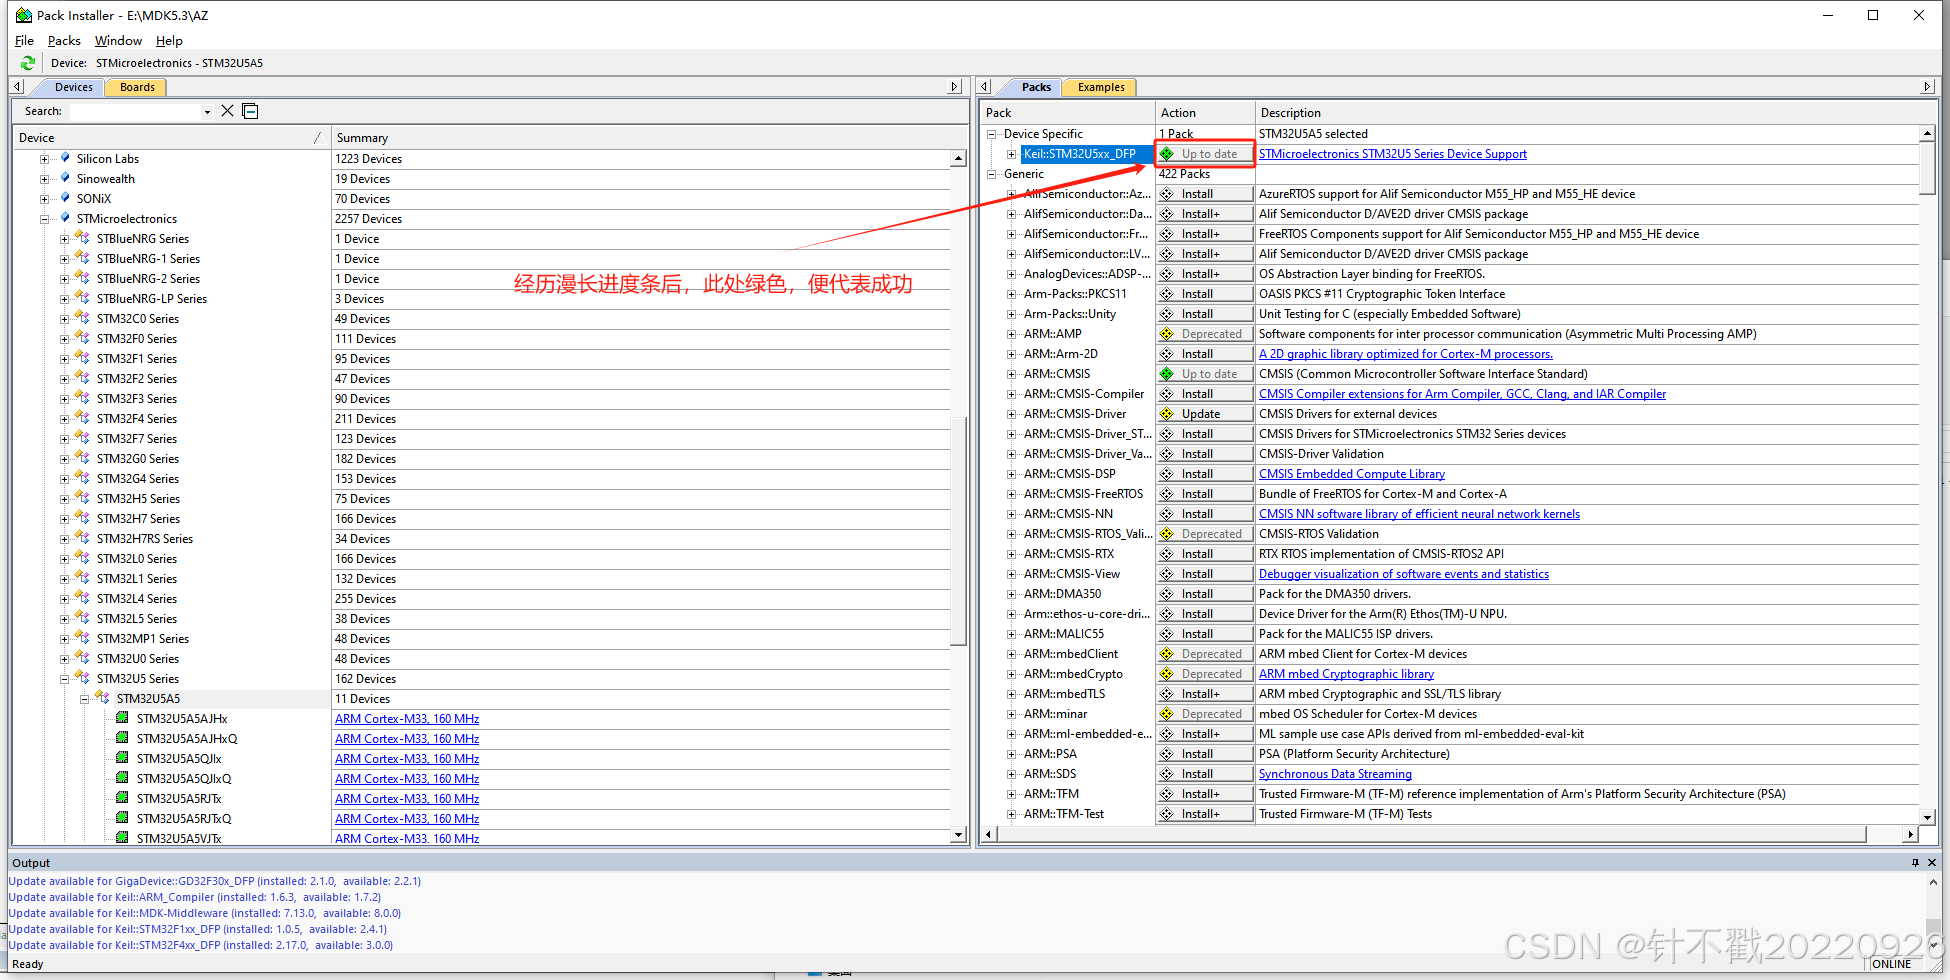Viewport: 1950px width, 980px height.
Task: Click the green up-to-date icon for ARM::CMSIS
Action: pyautogui.click(x=1167, y=374)
